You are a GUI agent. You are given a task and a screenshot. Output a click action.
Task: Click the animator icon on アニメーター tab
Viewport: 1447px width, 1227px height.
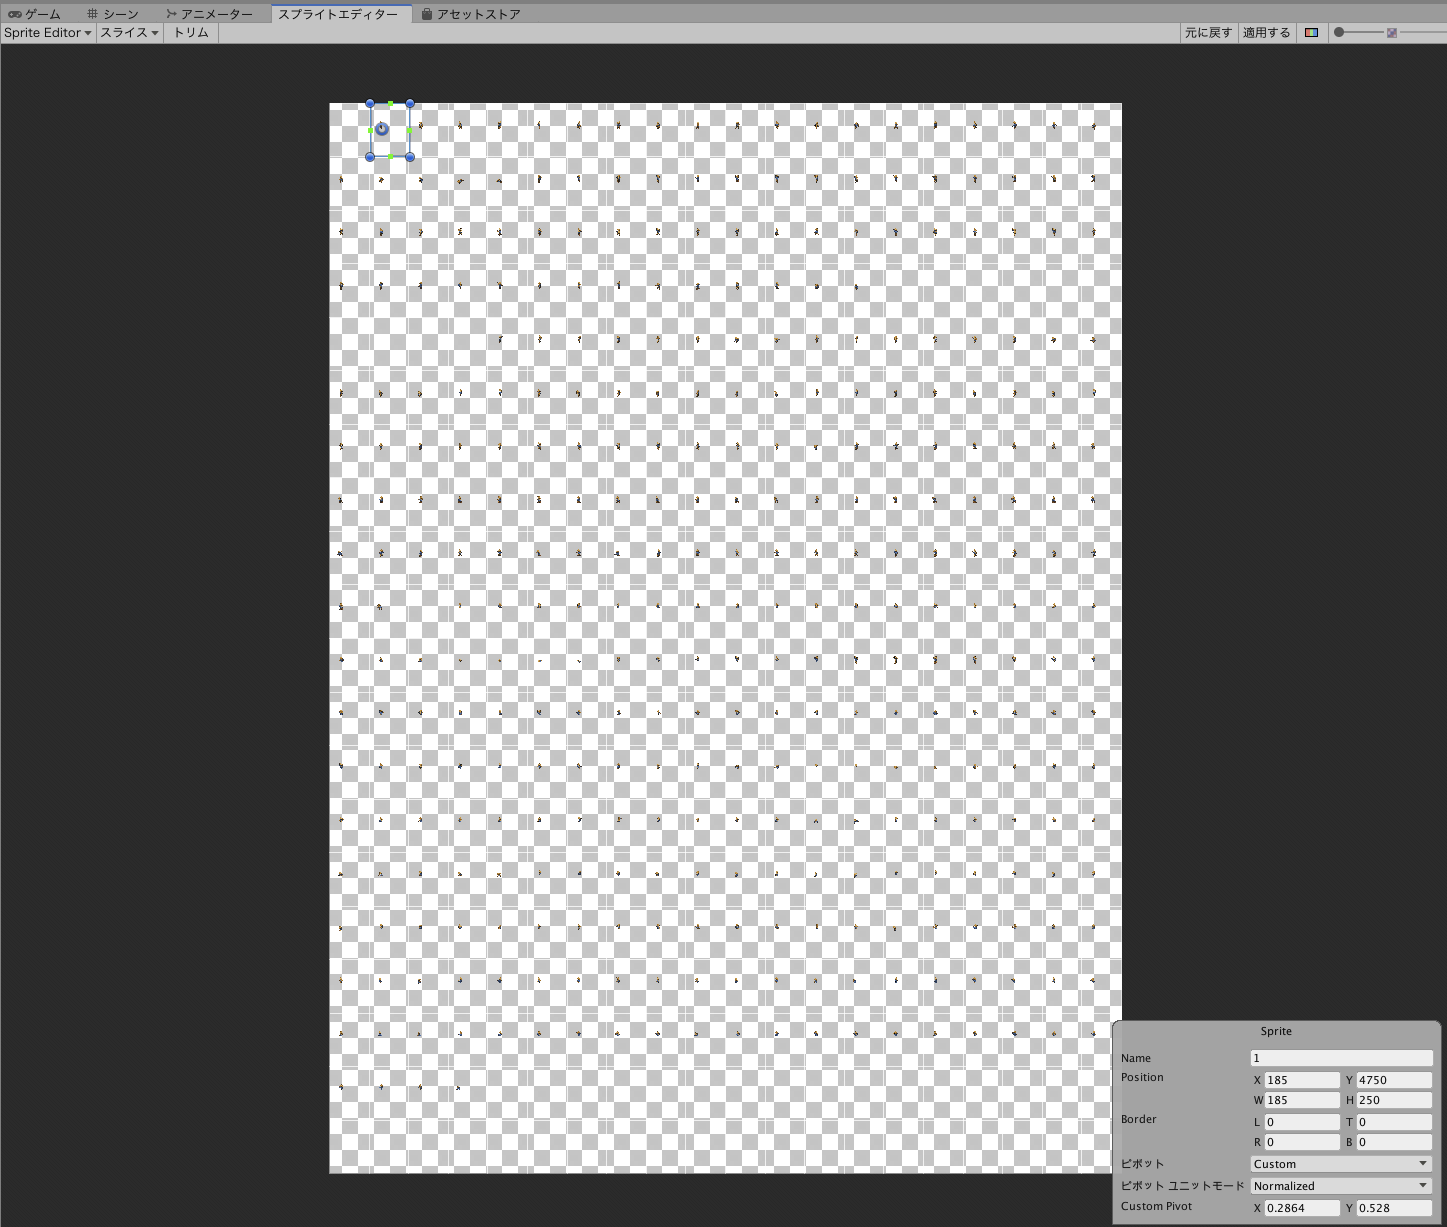pos(171,14)
